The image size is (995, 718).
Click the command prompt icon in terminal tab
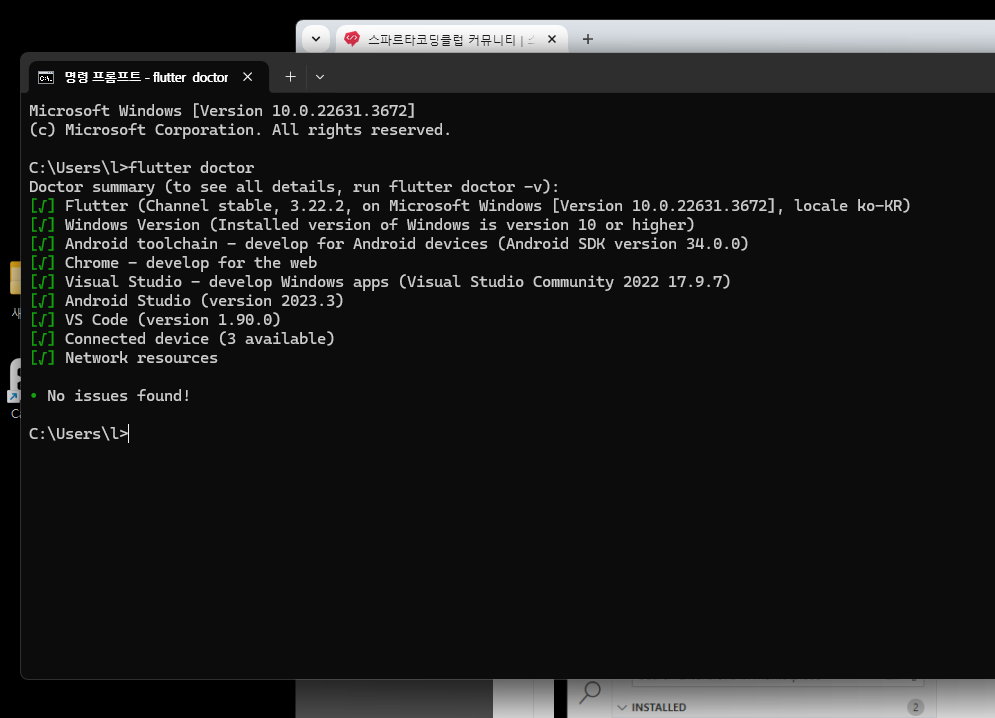click(46, 77)
